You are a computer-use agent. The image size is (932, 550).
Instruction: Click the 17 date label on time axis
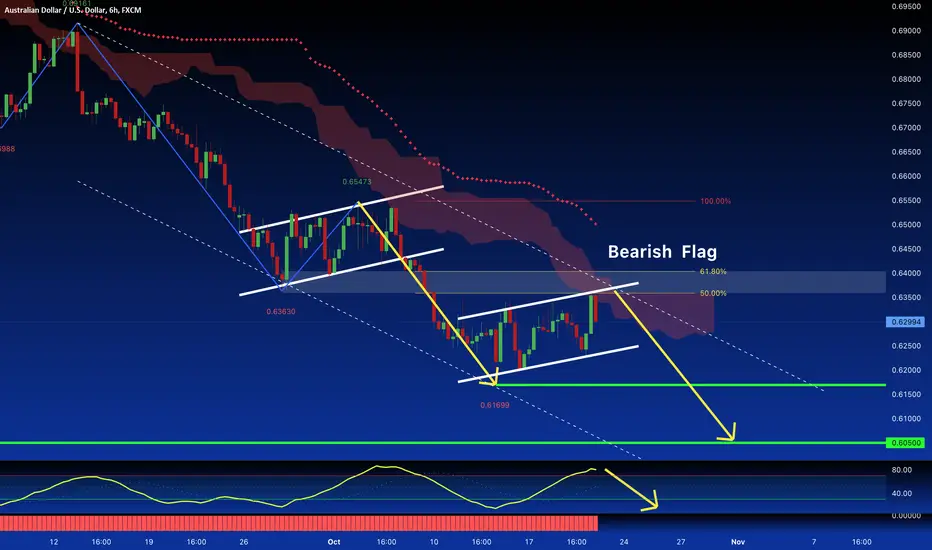pyautogui.click(x=529, y=542)
